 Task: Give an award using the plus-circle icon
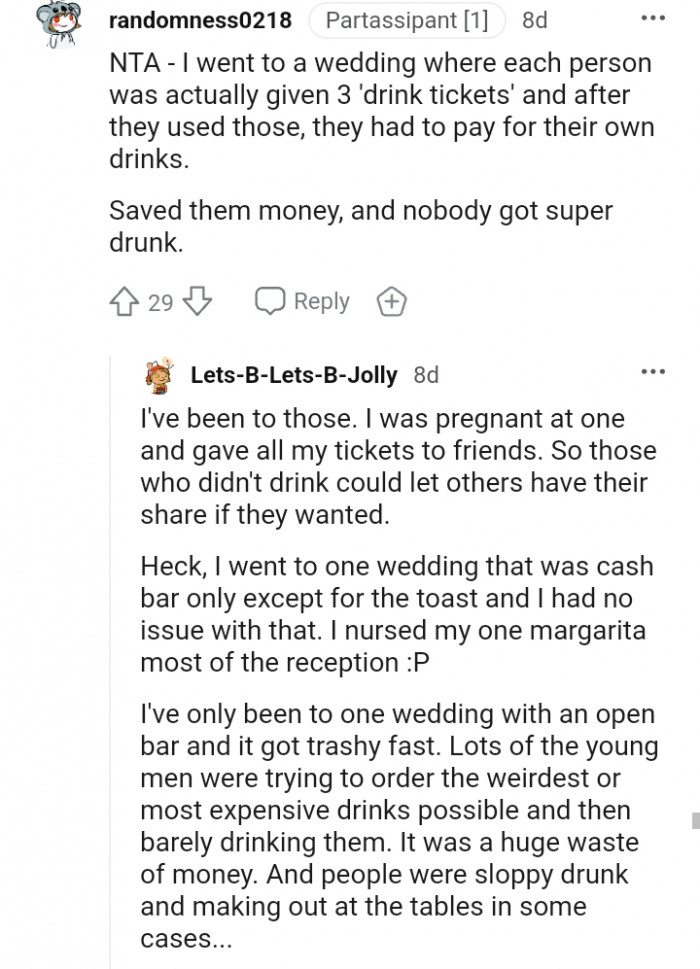point(391,301)
